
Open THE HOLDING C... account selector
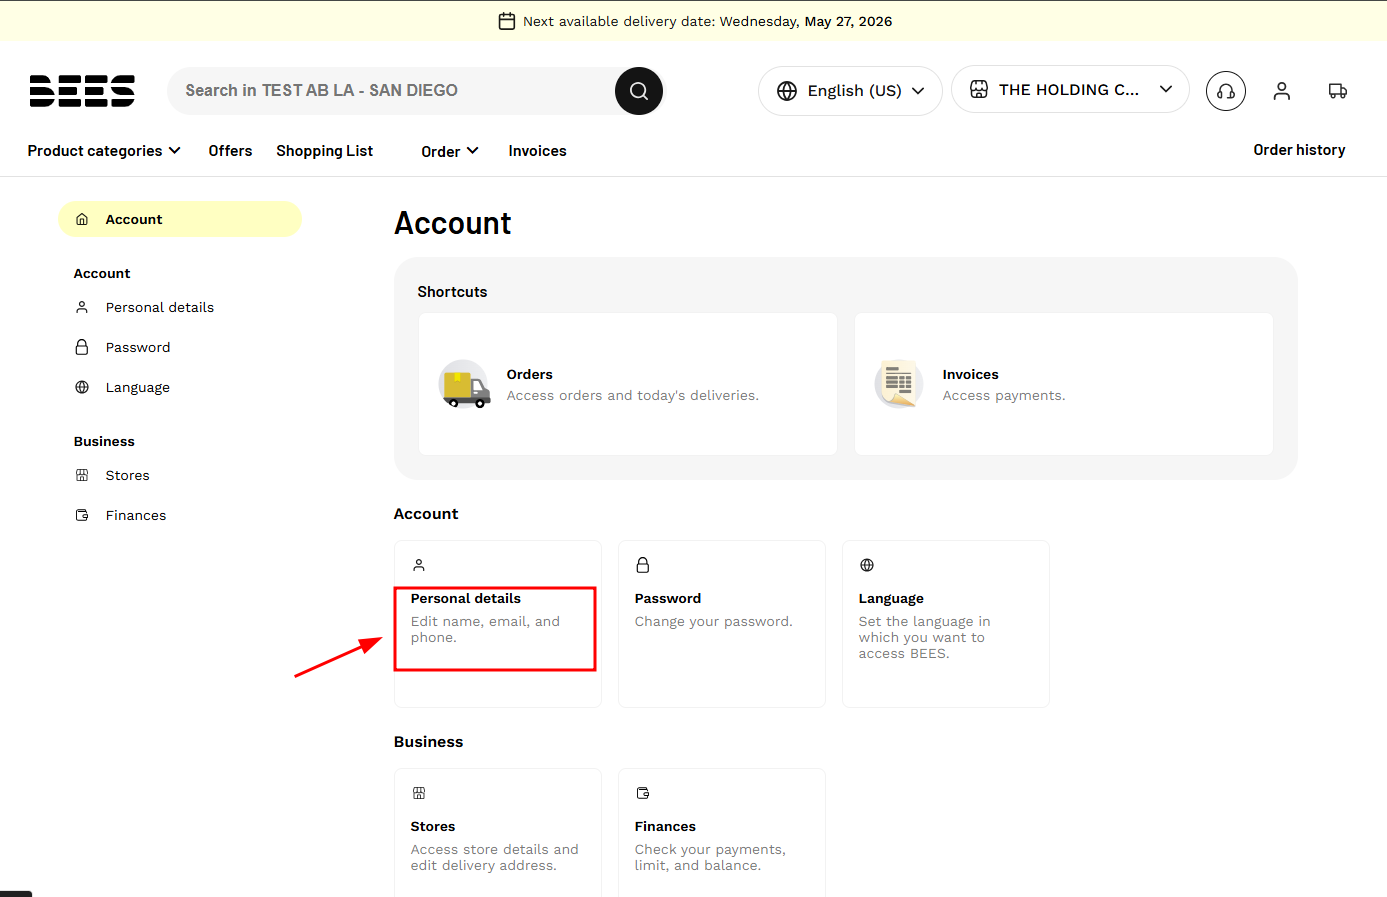pos(1070,89)
